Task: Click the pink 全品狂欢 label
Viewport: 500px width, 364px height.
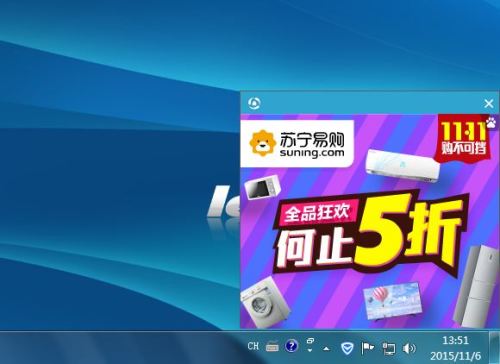Action: coord(316,212)
